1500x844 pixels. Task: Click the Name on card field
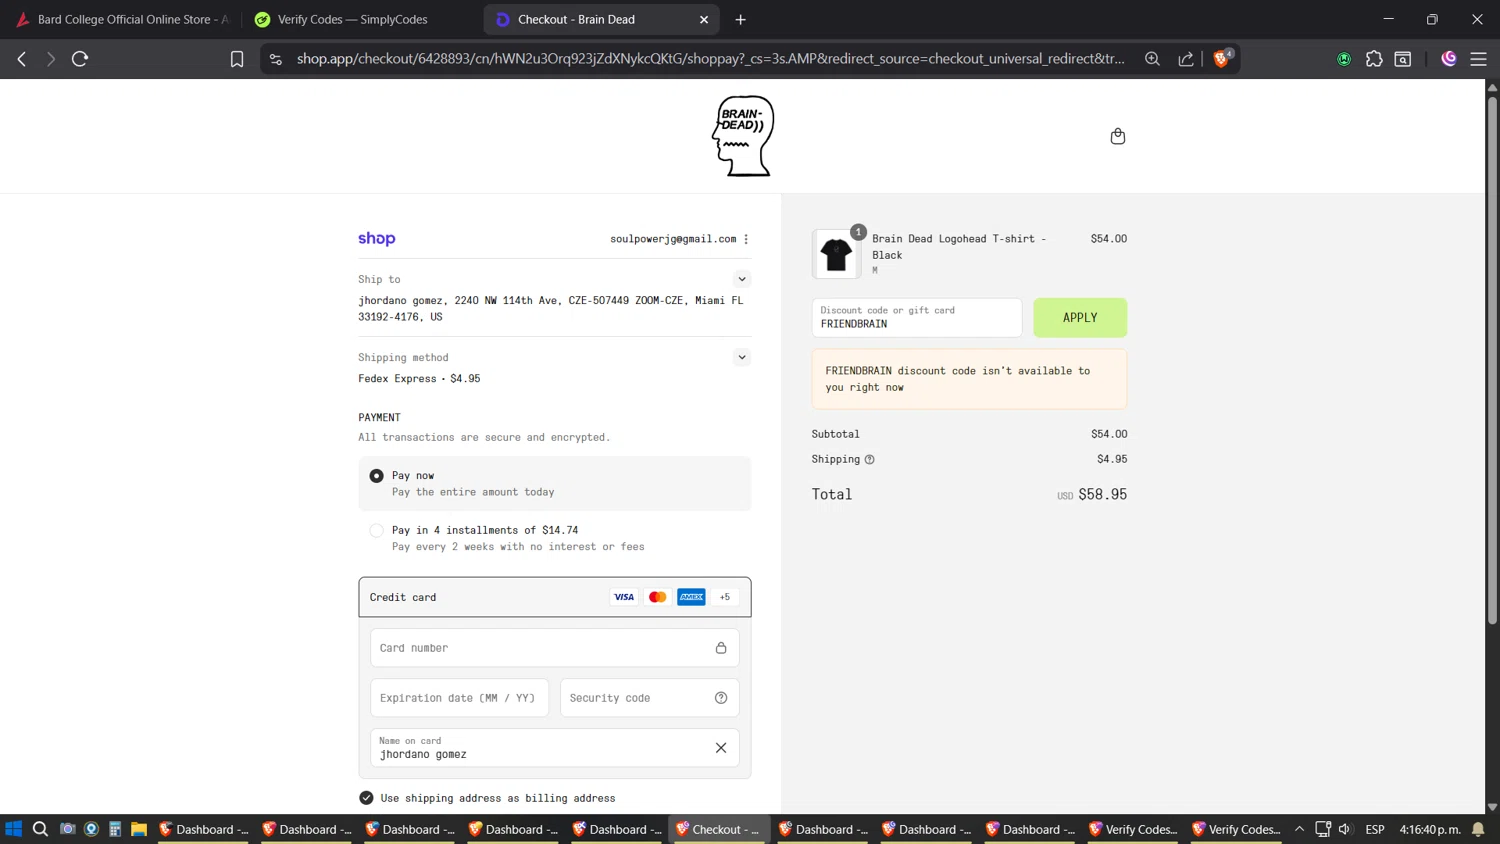[x=555, y=748]
